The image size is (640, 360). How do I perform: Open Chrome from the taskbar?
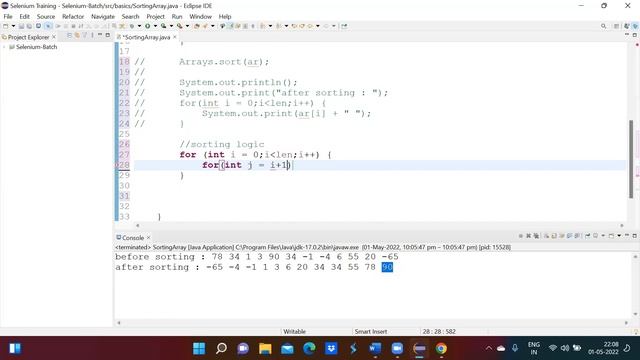pos(441,348)
